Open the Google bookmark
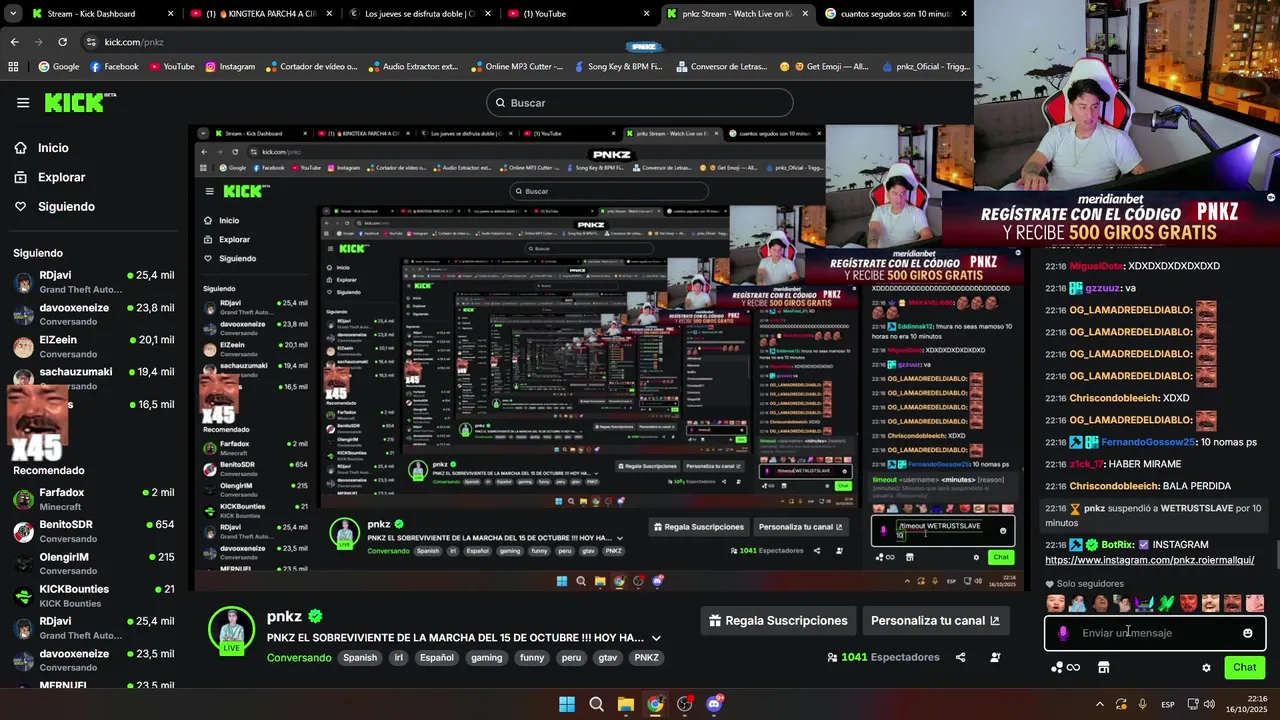This screenshot has width=1280, height=720. click(59, 67)
